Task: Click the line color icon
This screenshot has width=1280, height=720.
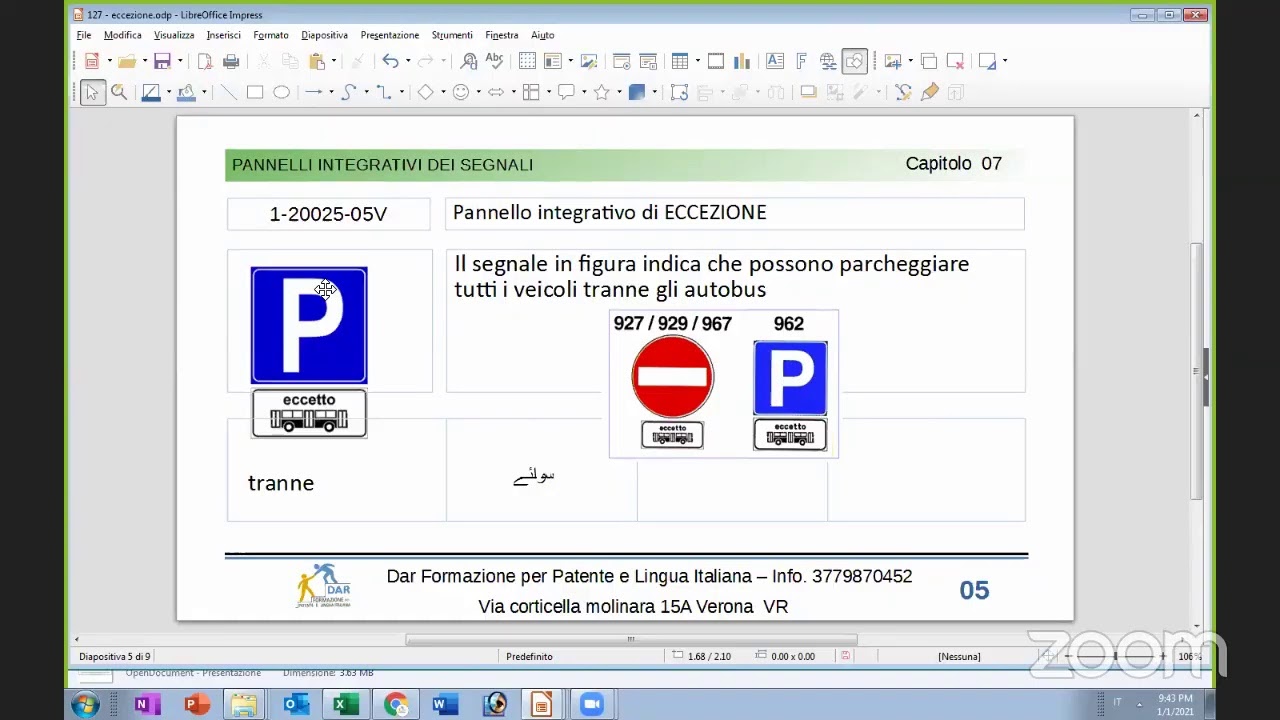Action: pos(151,92)
